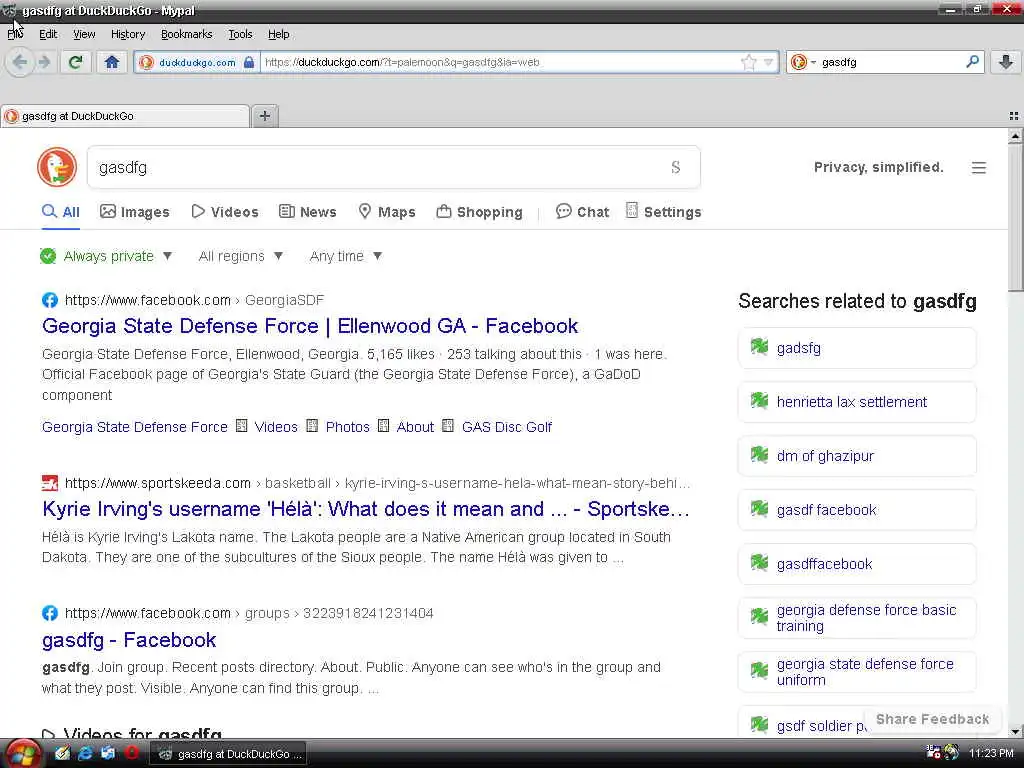Open the Edit menu
The height and width of the screenshot is (768, 1024).
coord(48,34)
